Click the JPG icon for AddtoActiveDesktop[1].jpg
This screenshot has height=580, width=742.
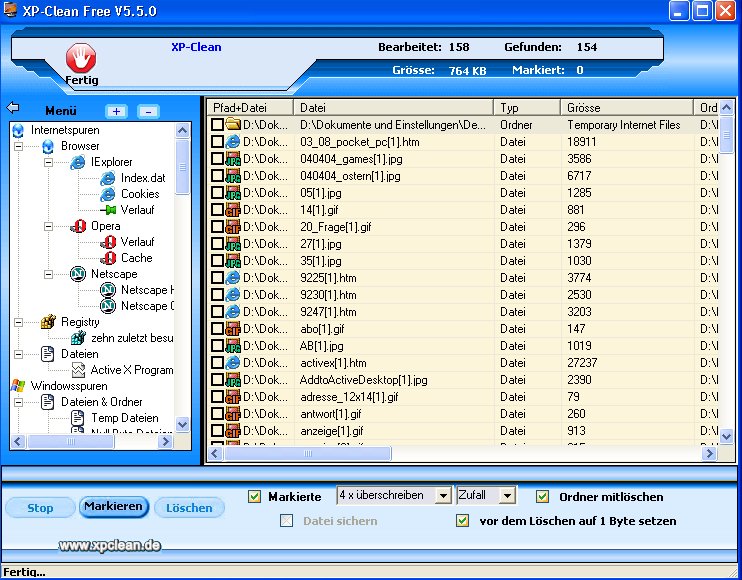[233, 380]
